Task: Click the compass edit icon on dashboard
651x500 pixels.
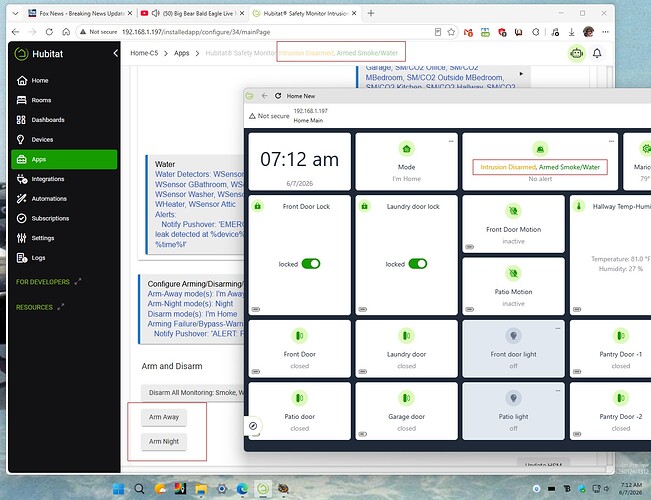Action: click(x=253, y=426)
